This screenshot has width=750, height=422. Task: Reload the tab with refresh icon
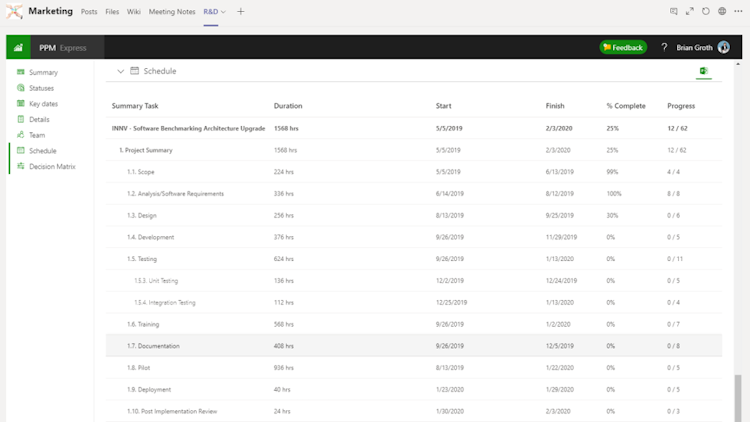(x=706, y=11)
